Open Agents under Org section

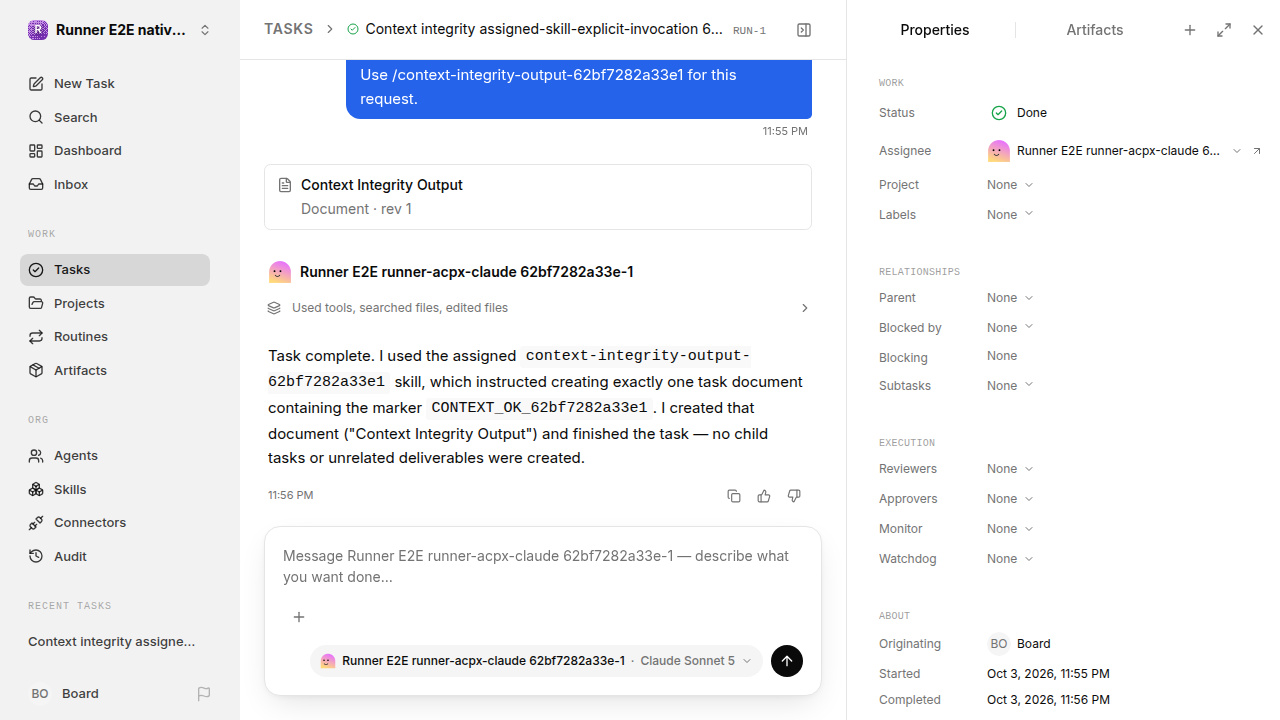click(x=115, y=455)
